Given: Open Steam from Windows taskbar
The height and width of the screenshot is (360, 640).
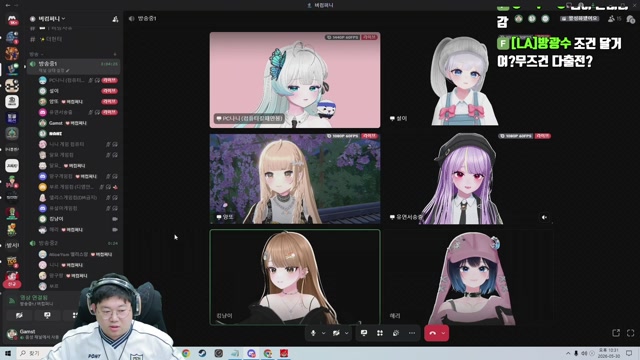Looking at the screenshot, I should pyautogui.click(x=202, y=353).
